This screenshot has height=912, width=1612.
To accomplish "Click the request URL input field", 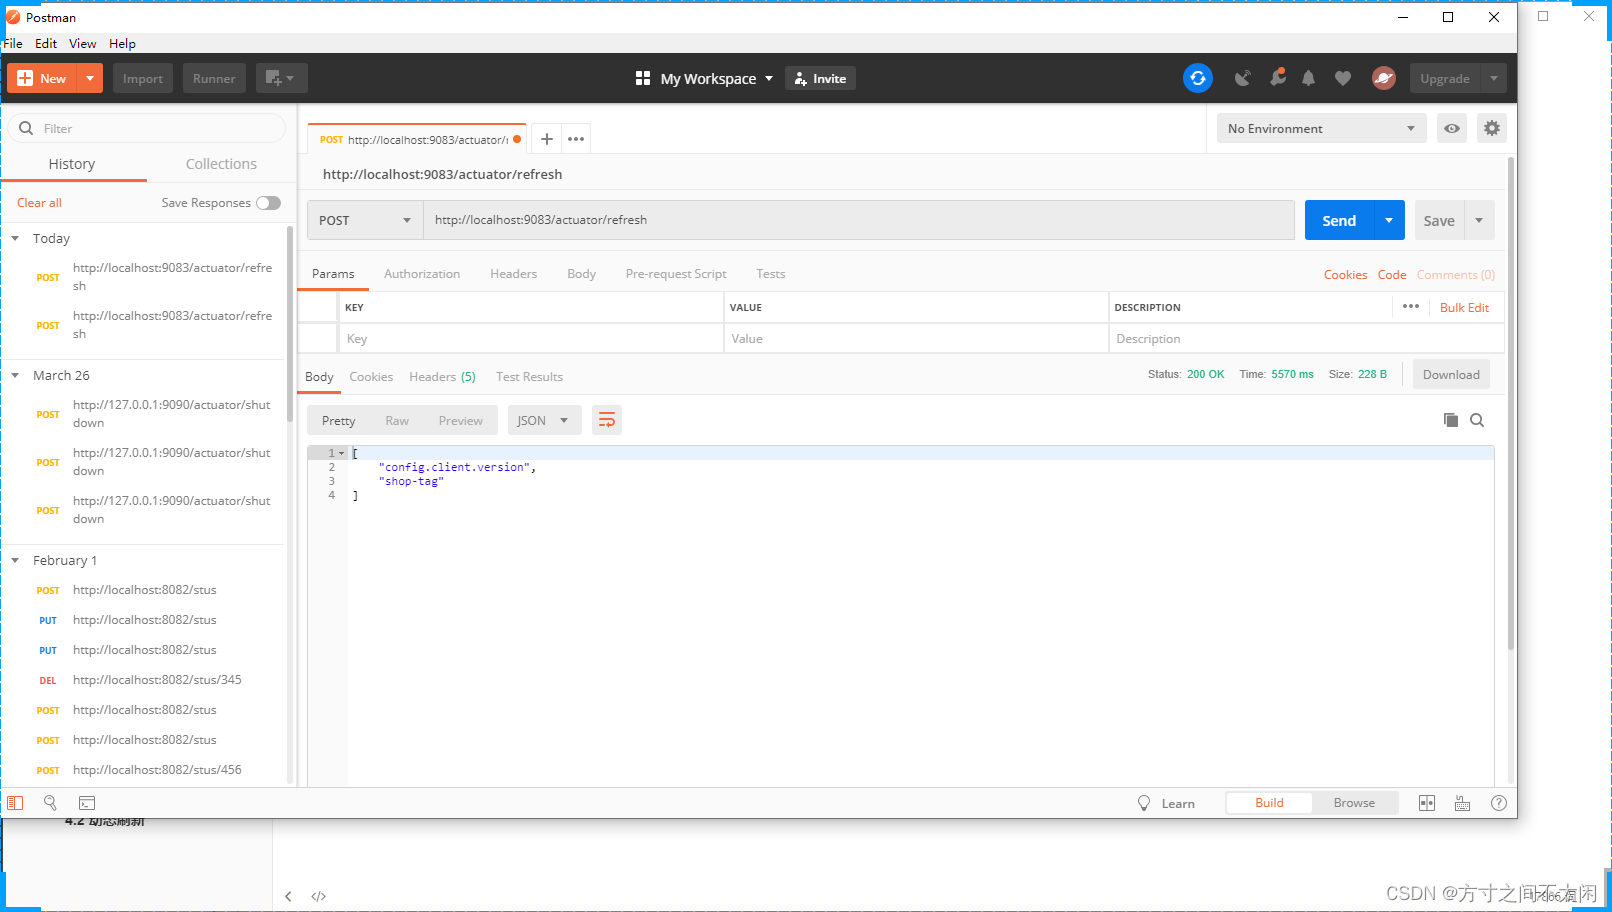I will (859, 220).
